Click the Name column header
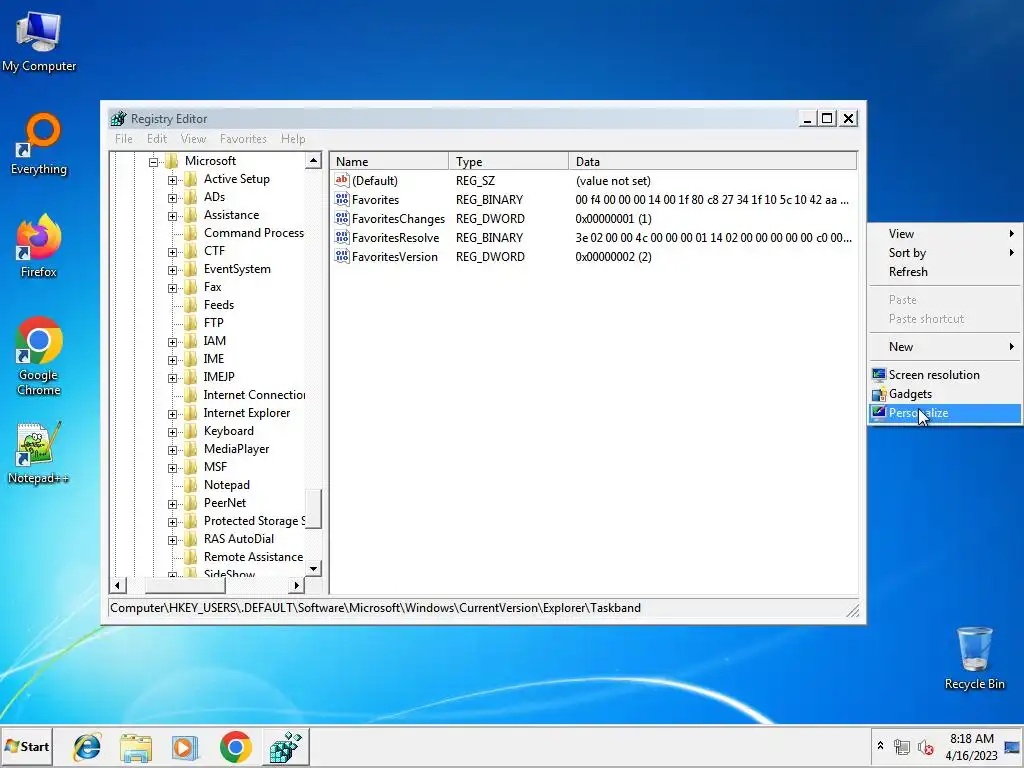The height and width of the screenshot is (768, 1024). point(389,161)
